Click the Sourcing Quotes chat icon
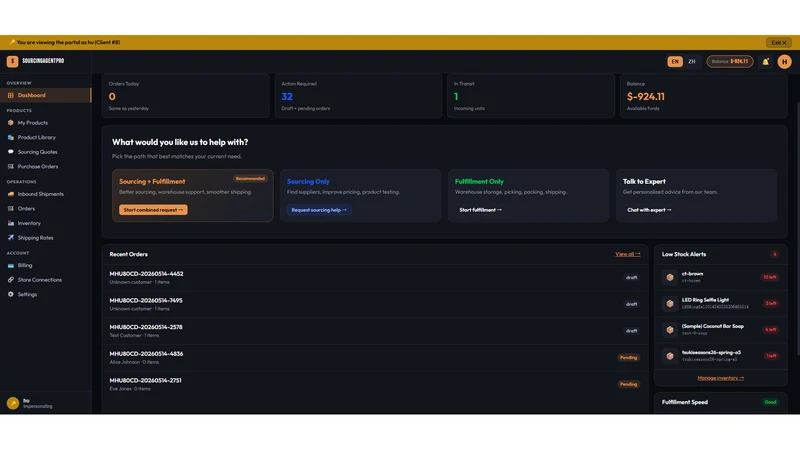 pos(11,152)
